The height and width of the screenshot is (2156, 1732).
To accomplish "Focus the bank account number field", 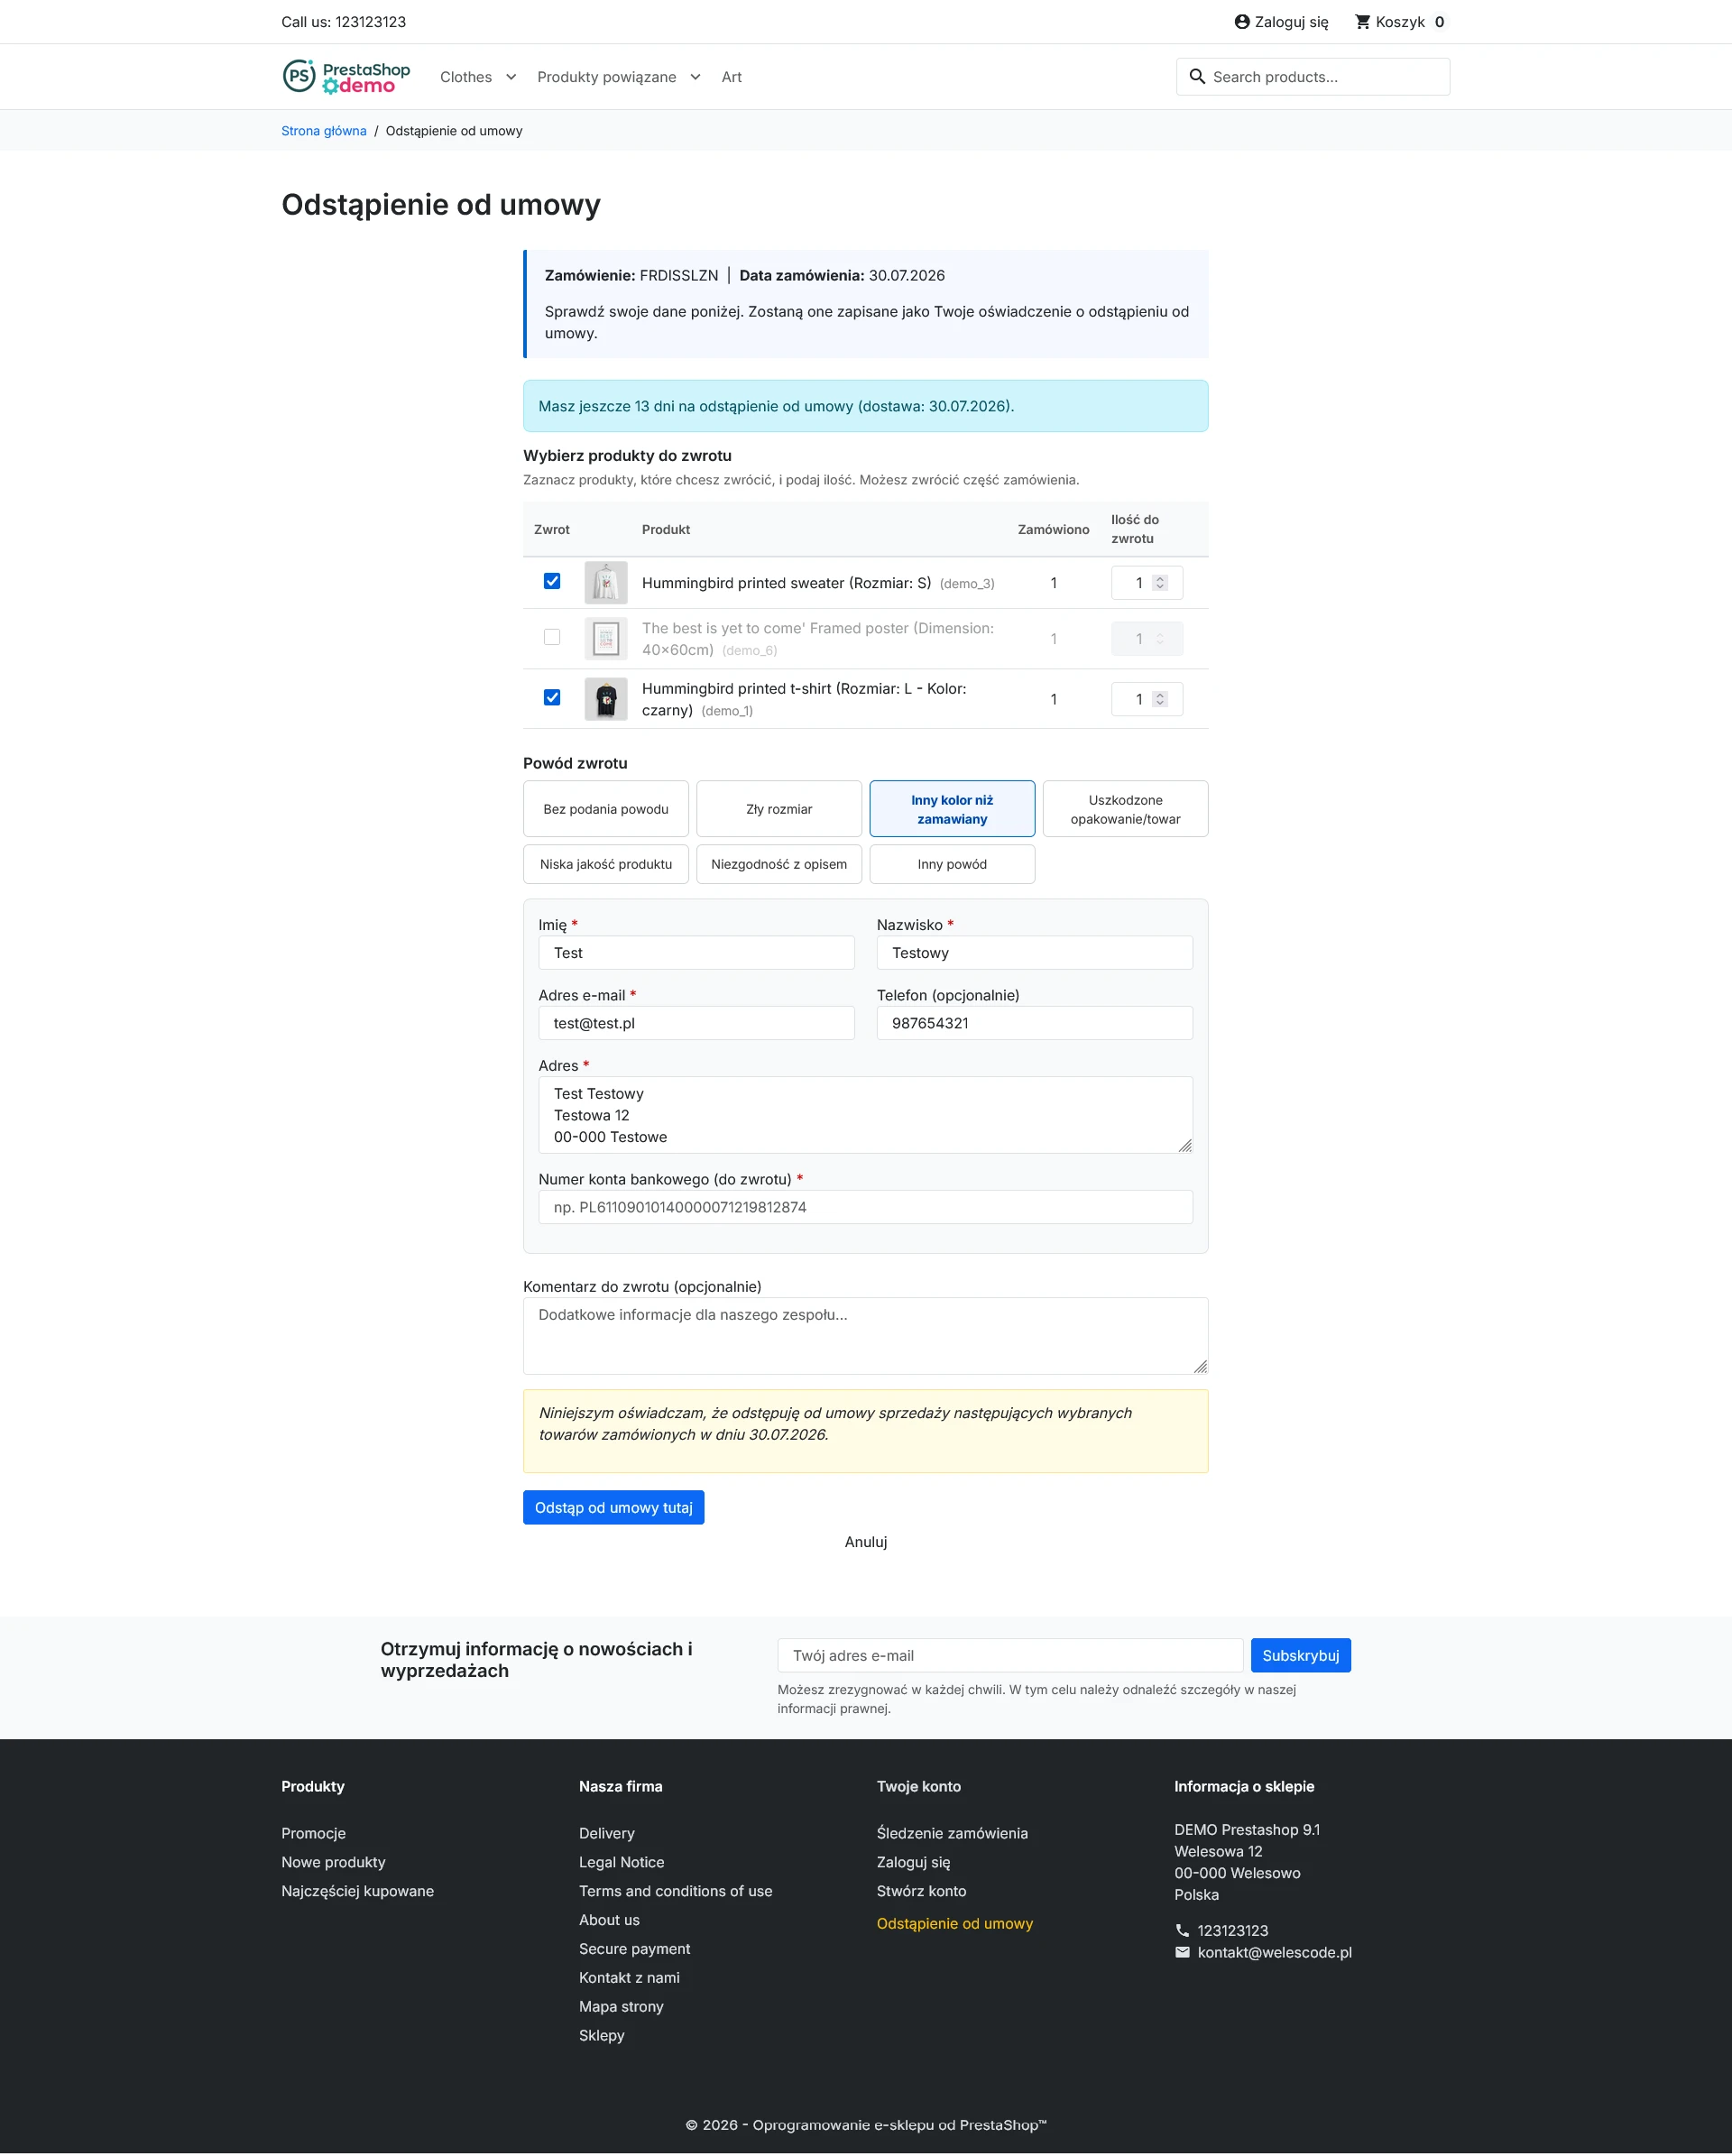I will (866, 1207).
